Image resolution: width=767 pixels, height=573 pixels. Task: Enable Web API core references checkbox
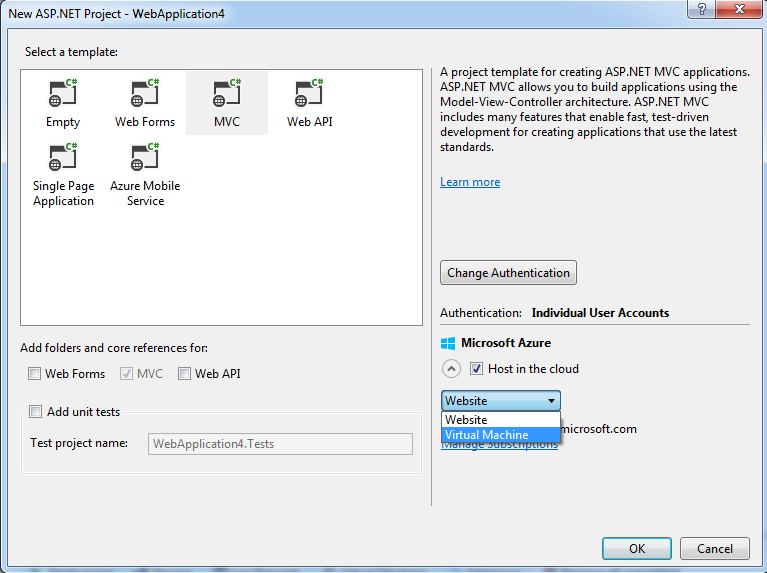pyautogui.click(x=184, y=374)
